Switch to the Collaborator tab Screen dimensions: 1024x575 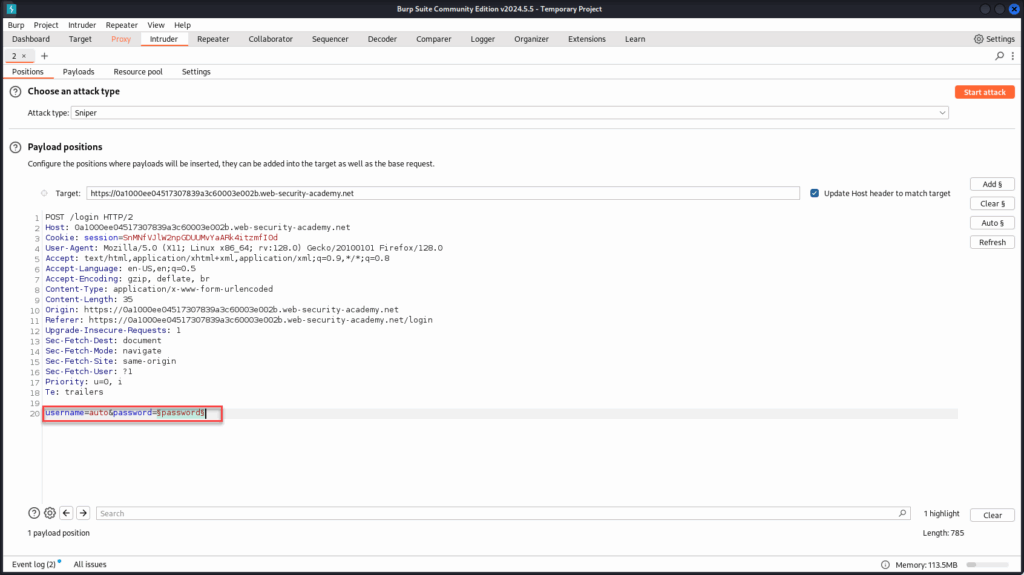(x=270, y=39)
